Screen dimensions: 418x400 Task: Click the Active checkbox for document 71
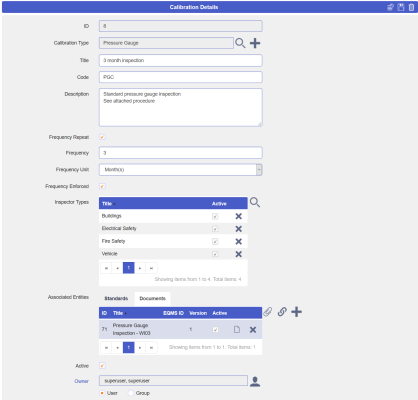pos(216,330)
